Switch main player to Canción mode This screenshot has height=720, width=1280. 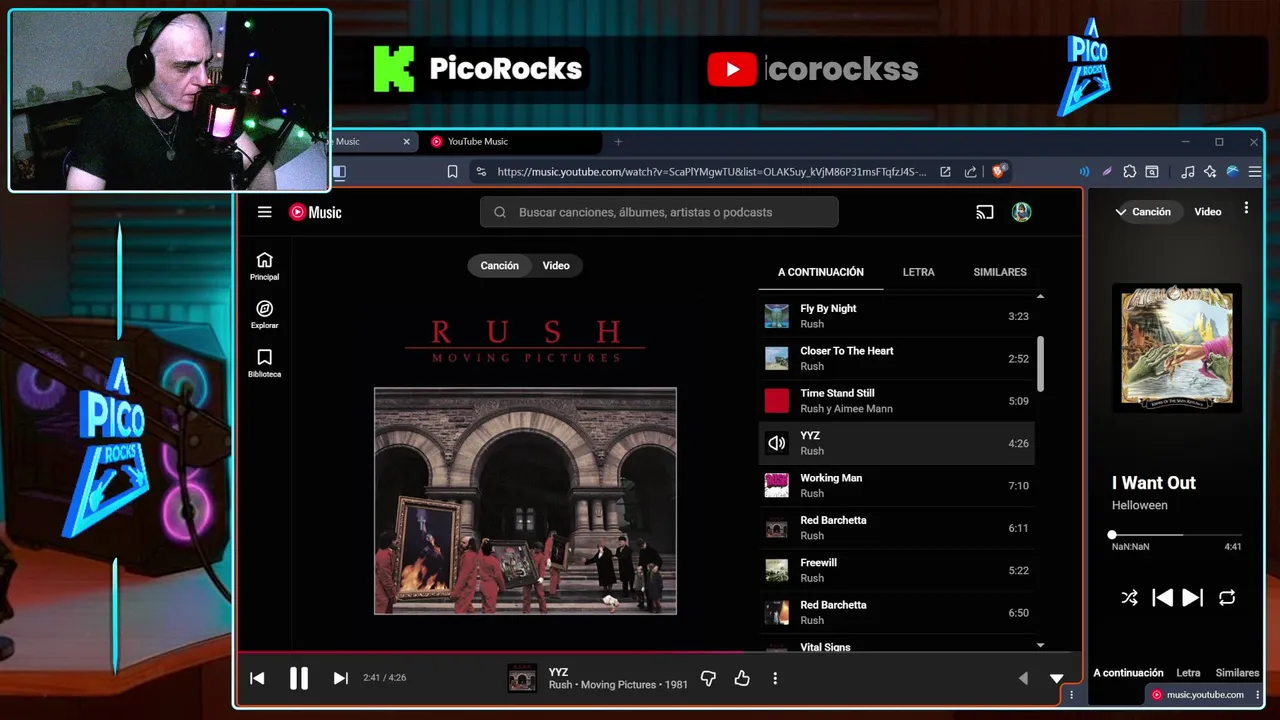tap(499, 265)
